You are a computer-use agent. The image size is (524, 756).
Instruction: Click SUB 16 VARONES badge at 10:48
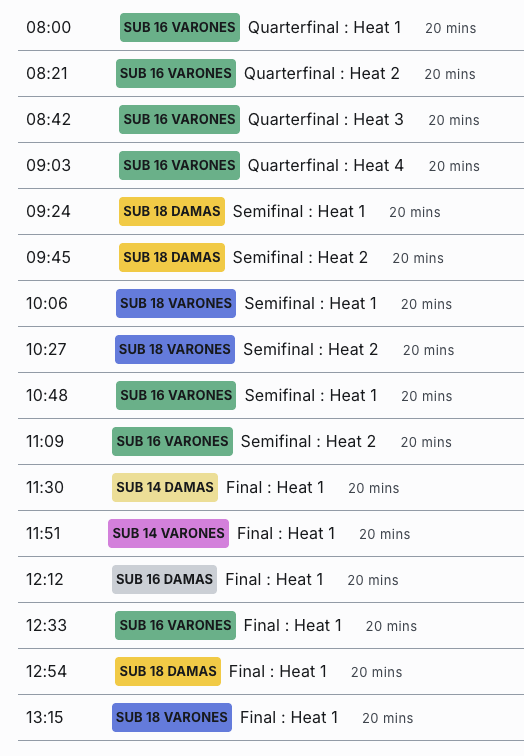click(176, 395)
